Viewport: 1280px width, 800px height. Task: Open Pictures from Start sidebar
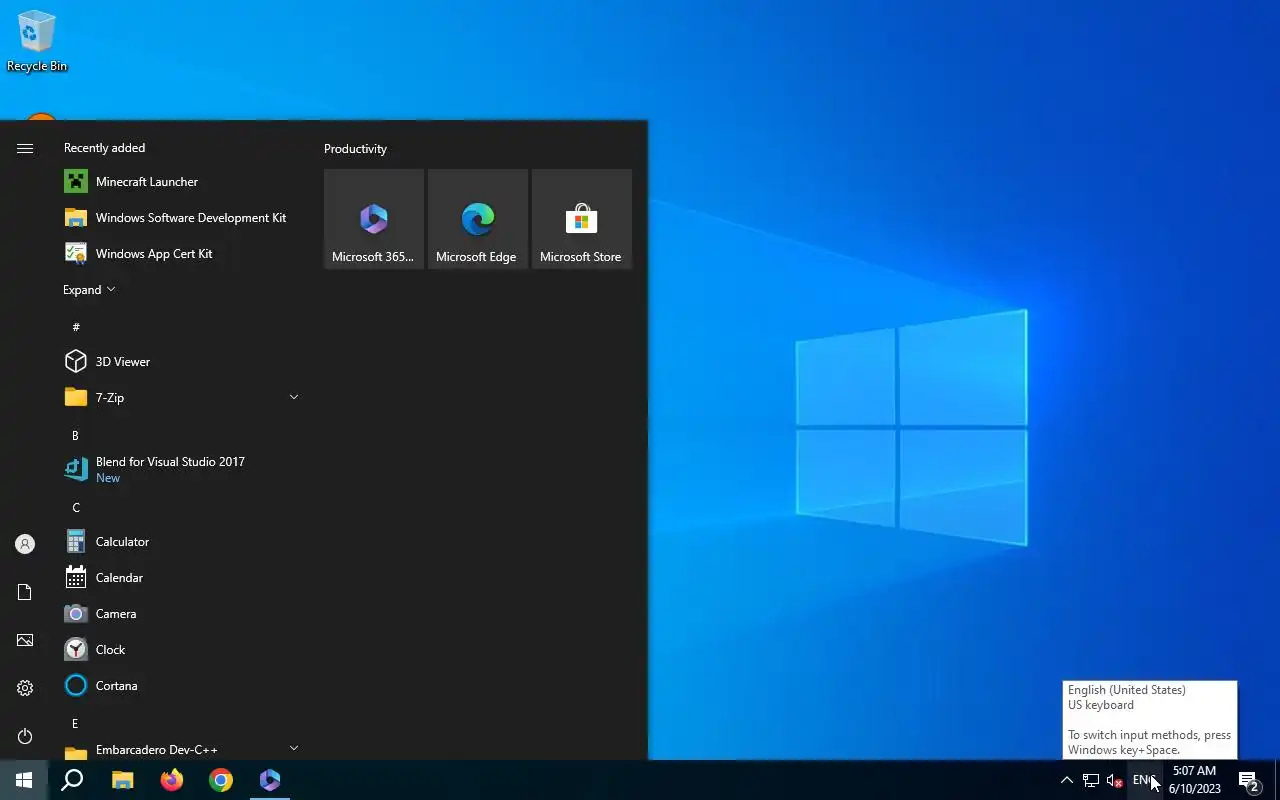(25, 640)
